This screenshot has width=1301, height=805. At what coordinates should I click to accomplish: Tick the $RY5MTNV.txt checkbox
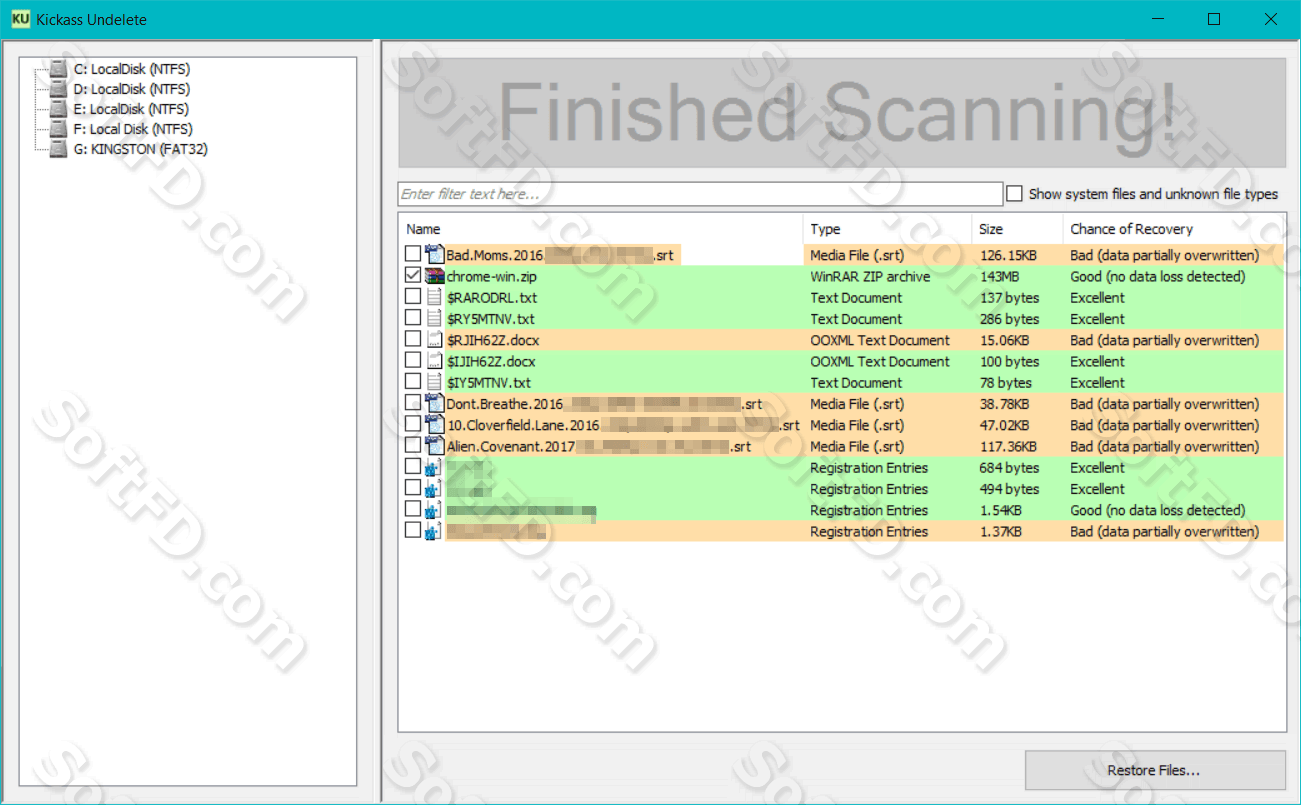coord(413,319)
